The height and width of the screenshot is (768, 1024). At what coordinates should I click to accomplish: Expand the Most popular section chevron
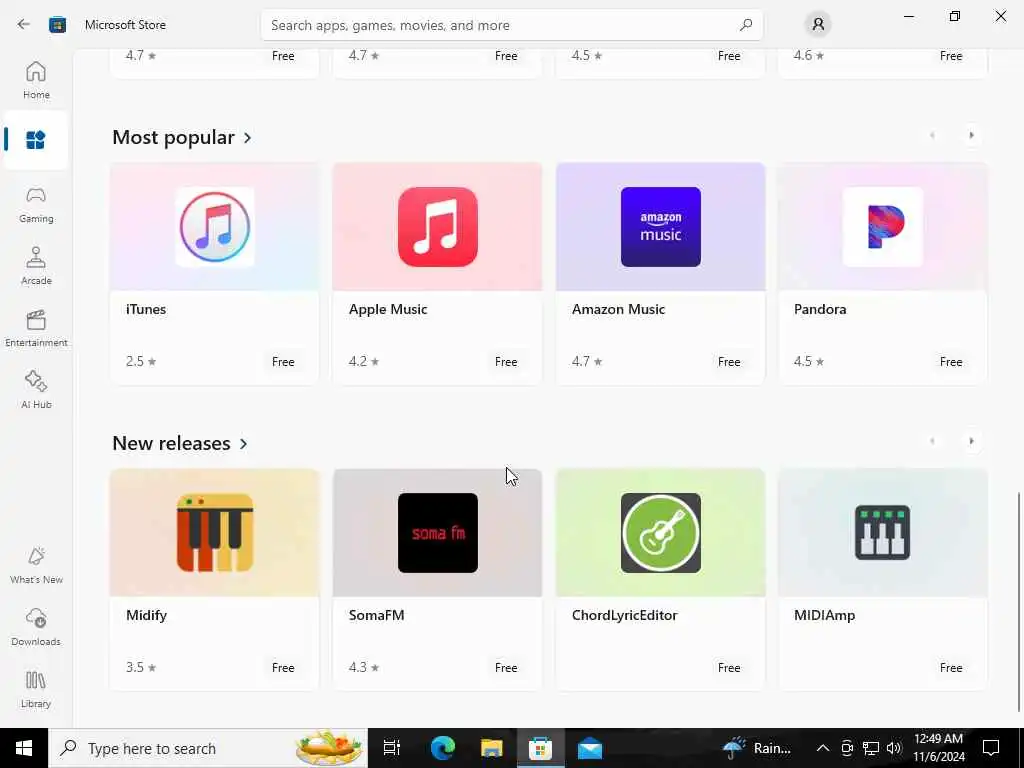[248, 138]
